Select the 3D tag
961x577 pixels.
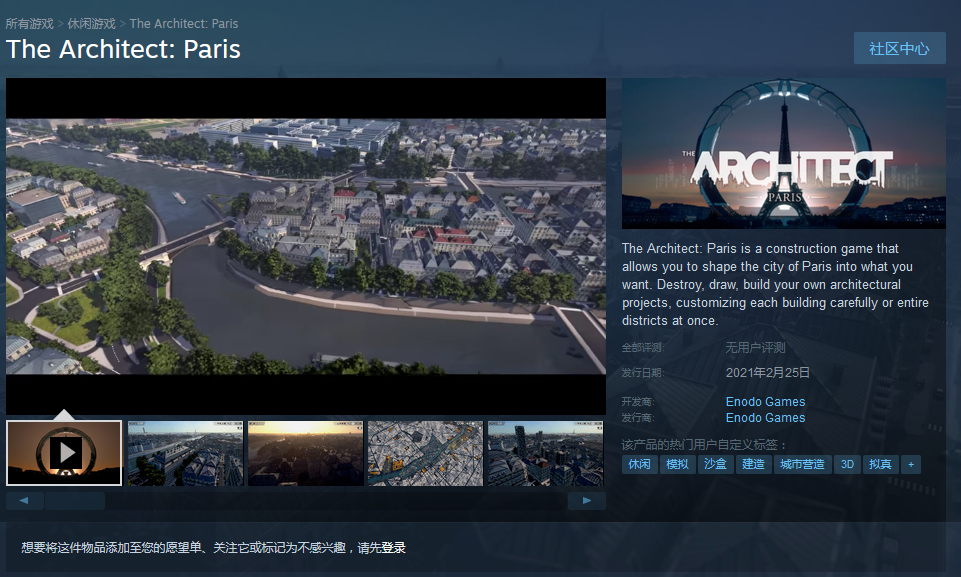coord(847,464)
